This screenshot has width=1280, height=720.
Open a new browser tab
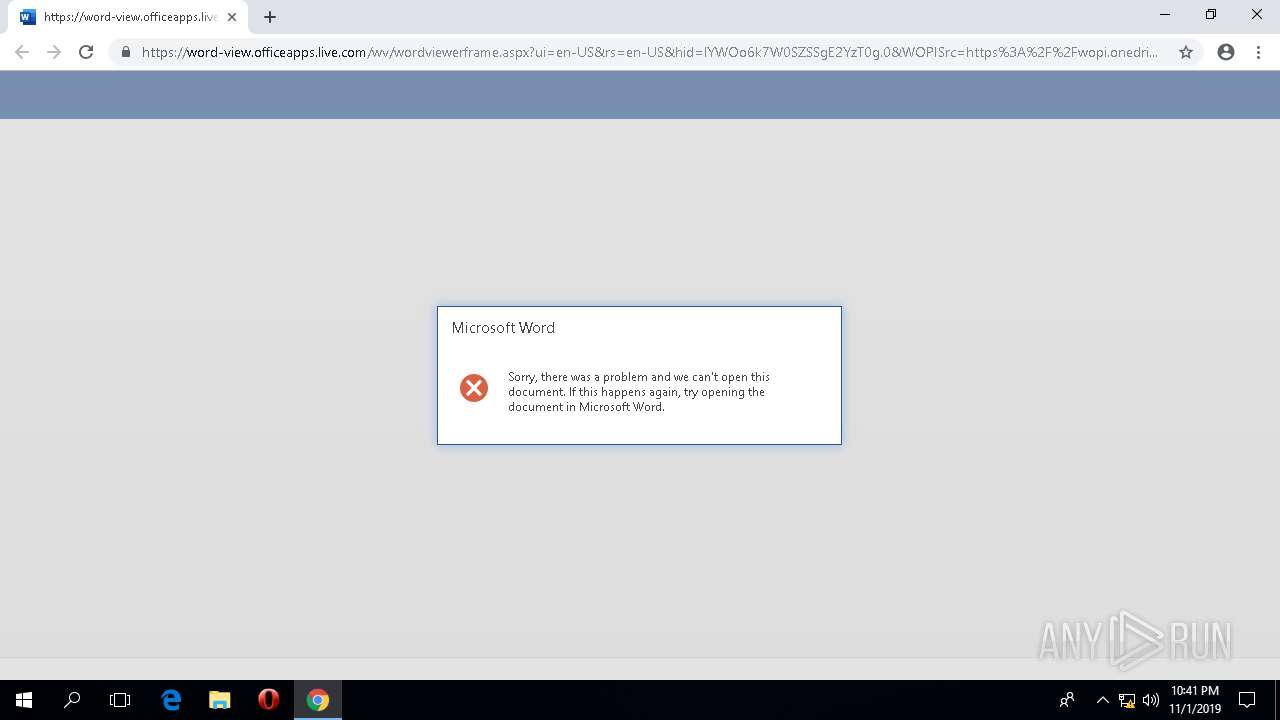[x=270, y=17]
